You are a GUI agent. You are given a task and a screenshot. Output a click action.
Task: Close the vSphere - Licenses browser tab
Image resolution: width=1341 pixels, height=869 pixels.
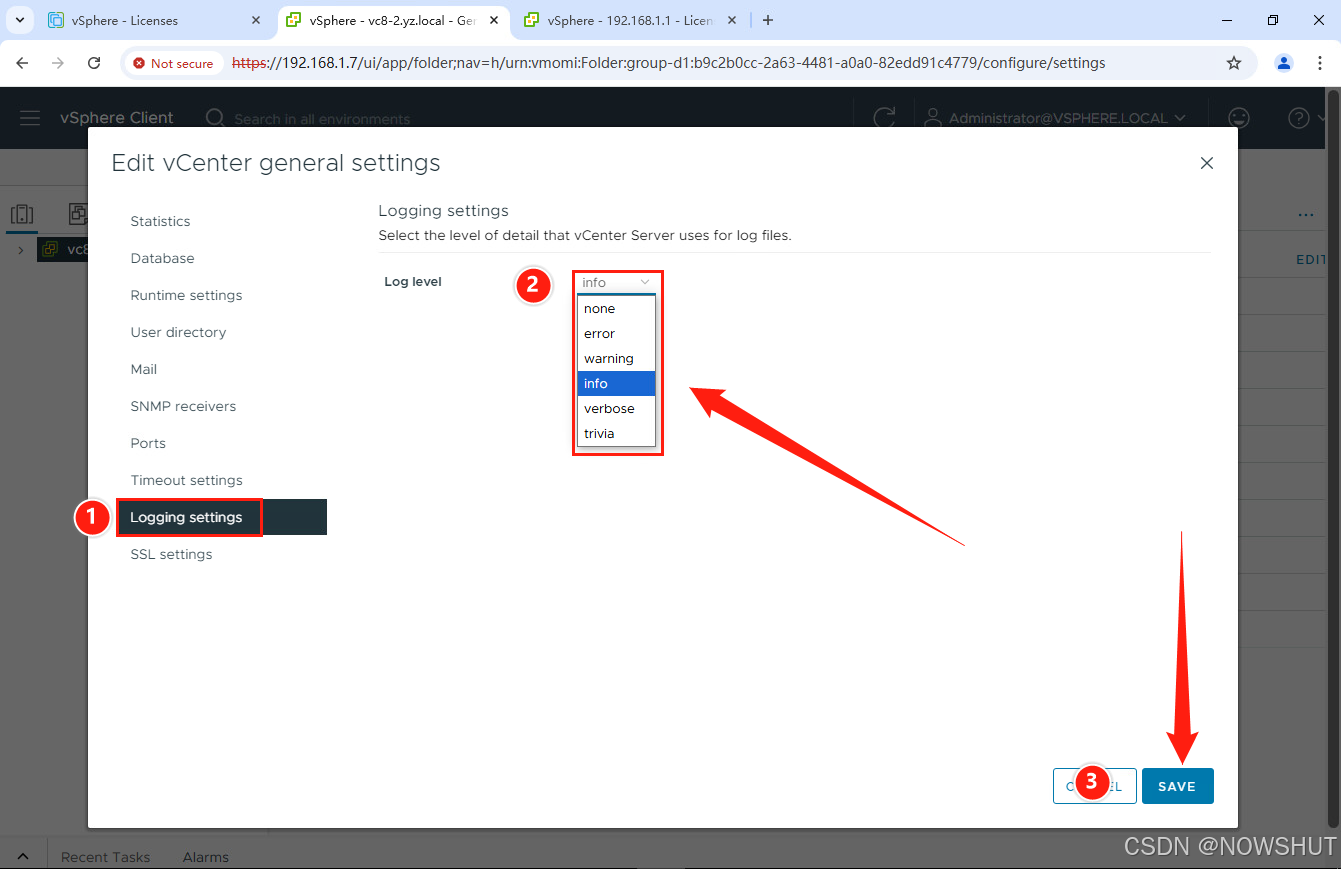click(256, 20)
